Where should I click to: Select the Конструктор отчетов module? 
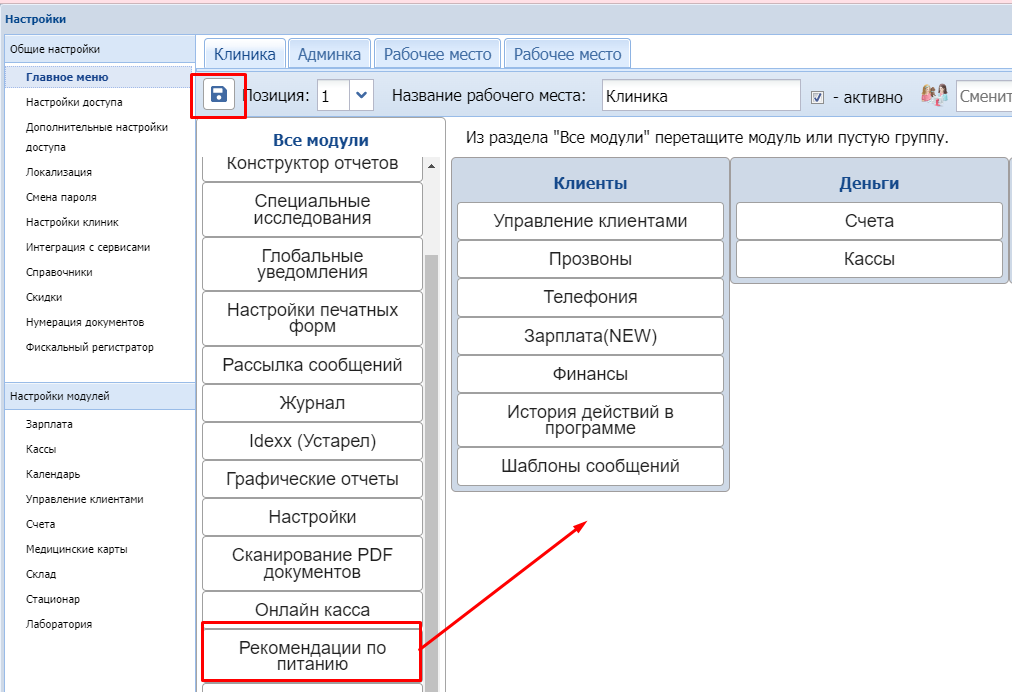click(312, 167)
